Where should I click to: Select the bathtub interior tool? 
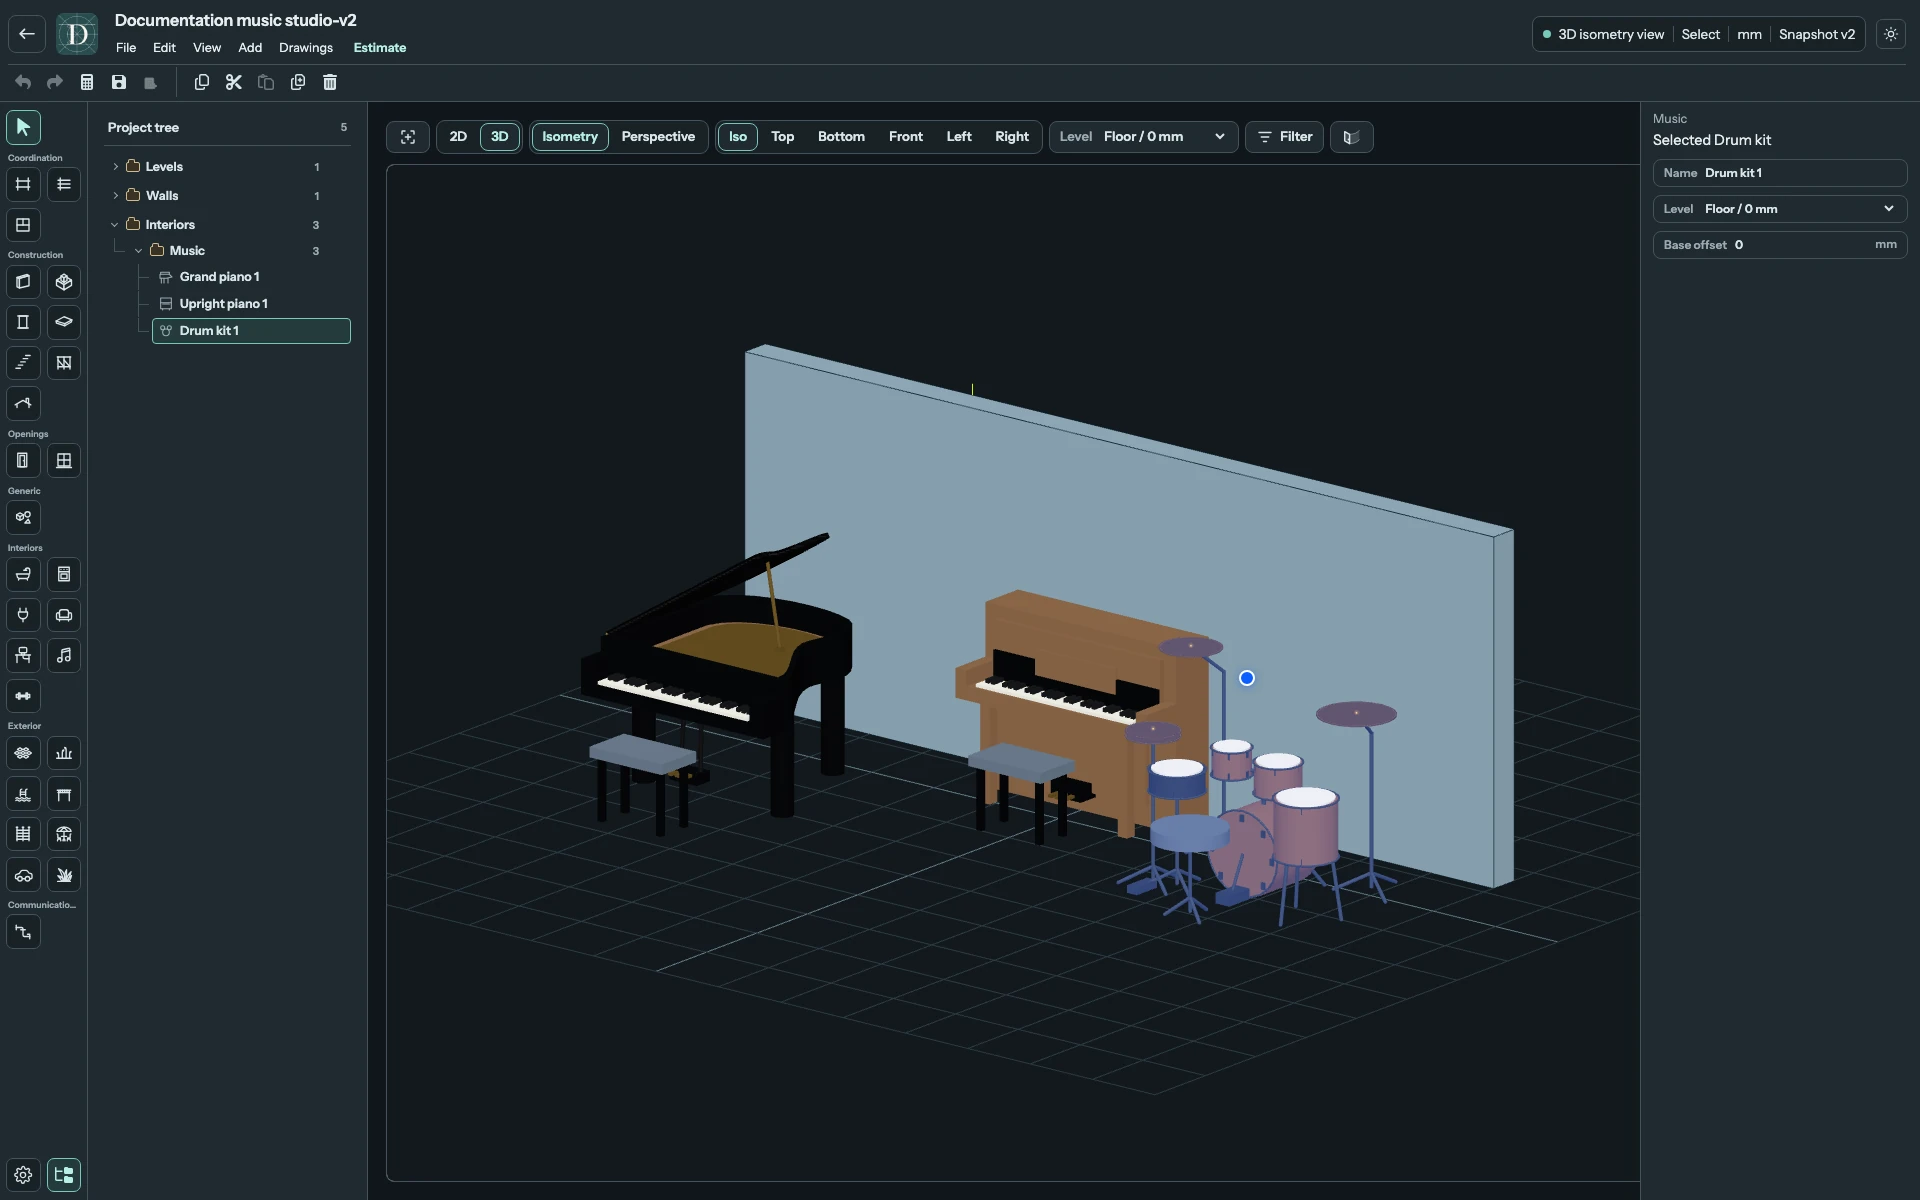pos(23,575)
